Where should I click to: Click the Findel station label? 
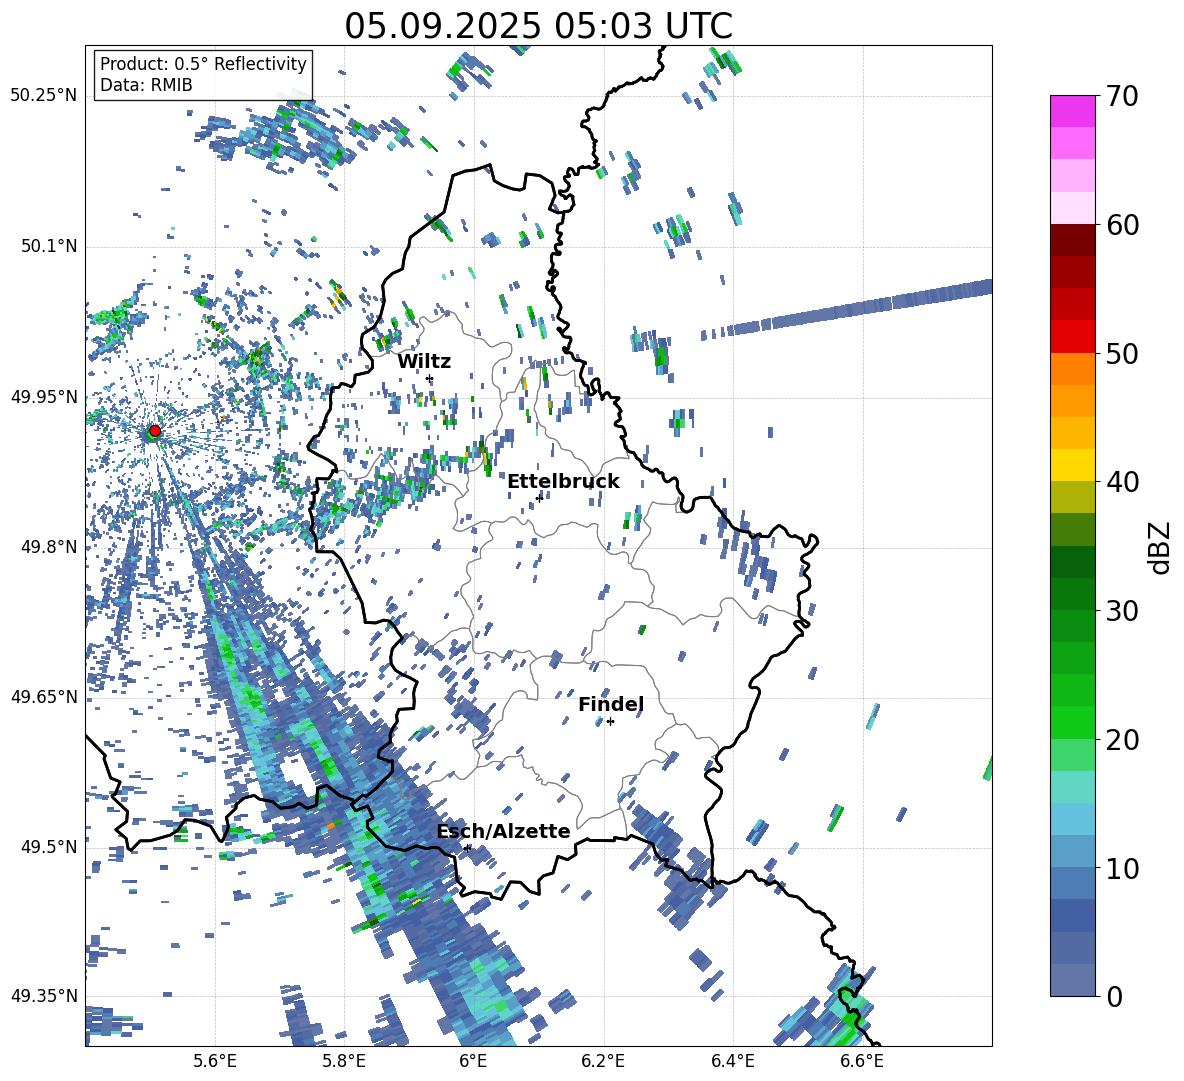click(611, 704)
